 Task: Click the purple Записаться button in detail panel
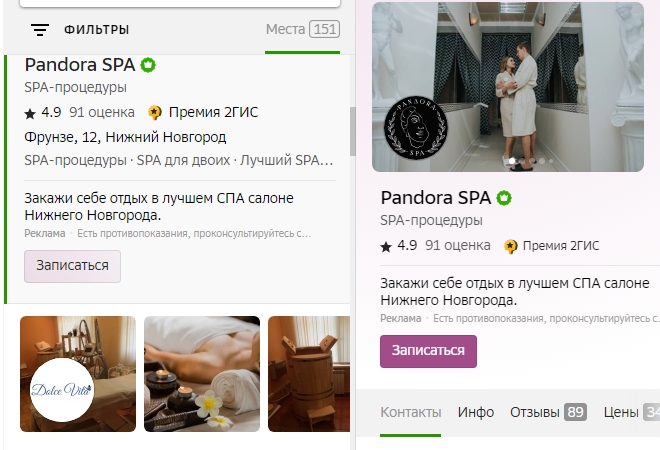(428, 351)
